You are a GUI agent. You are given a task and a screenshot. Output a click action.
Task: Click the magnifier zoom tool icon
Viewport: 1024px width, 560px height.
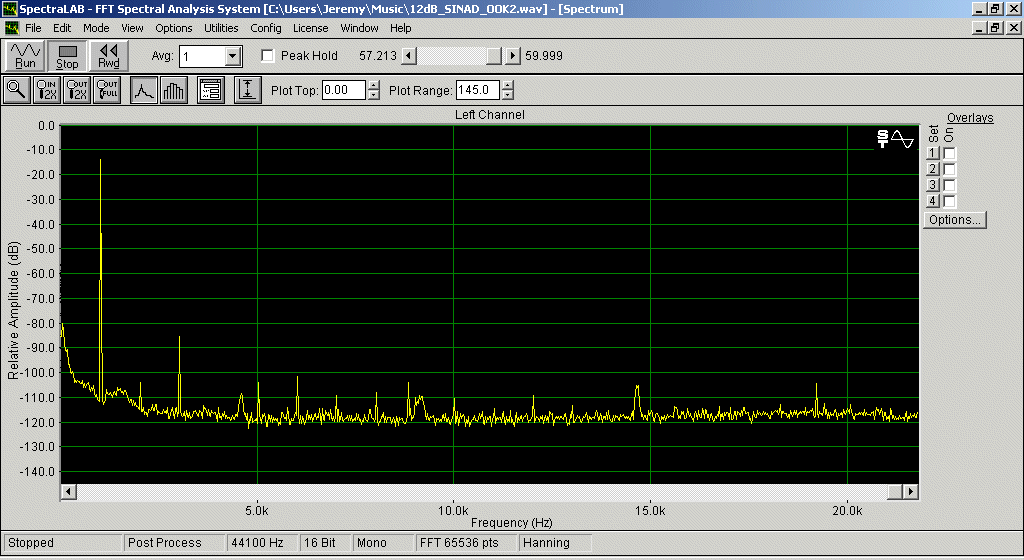click(17, 90)
